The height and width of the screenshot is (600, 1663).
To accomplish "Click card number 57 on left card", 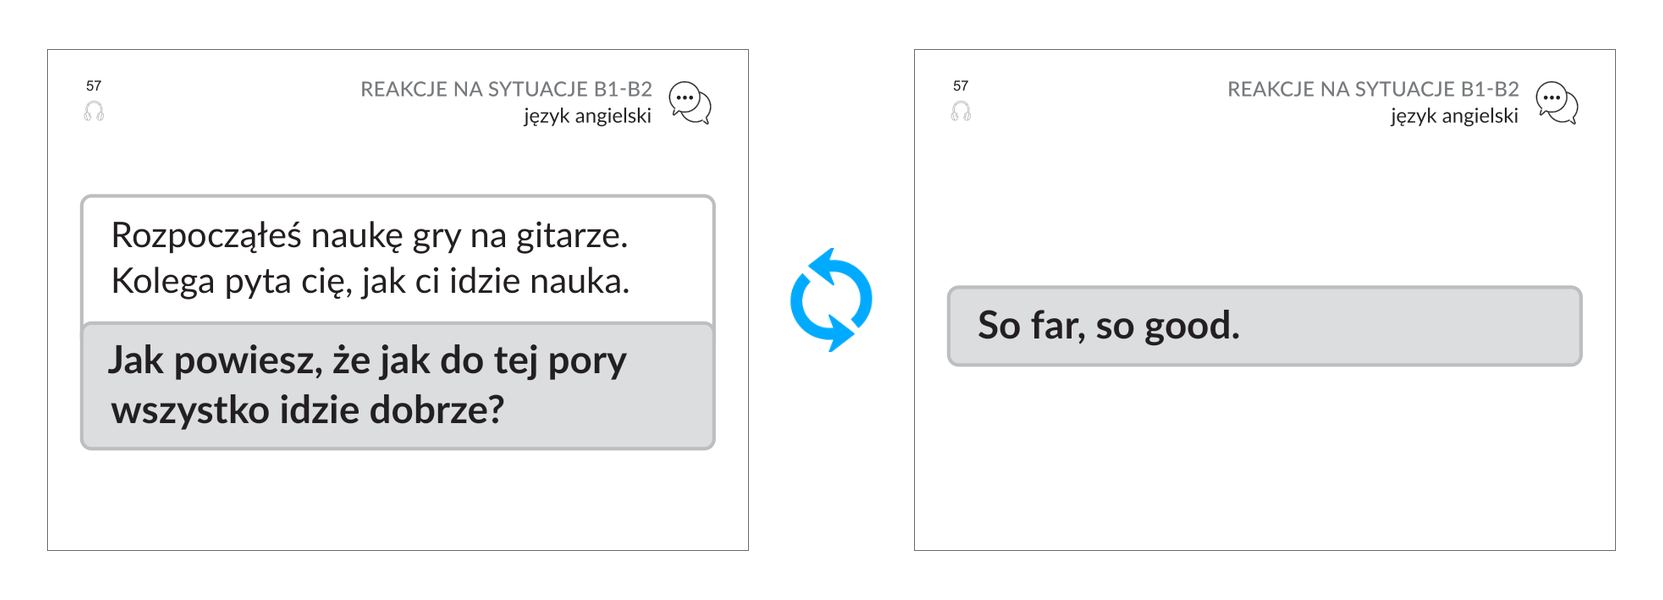I will (x=94, y=86).
